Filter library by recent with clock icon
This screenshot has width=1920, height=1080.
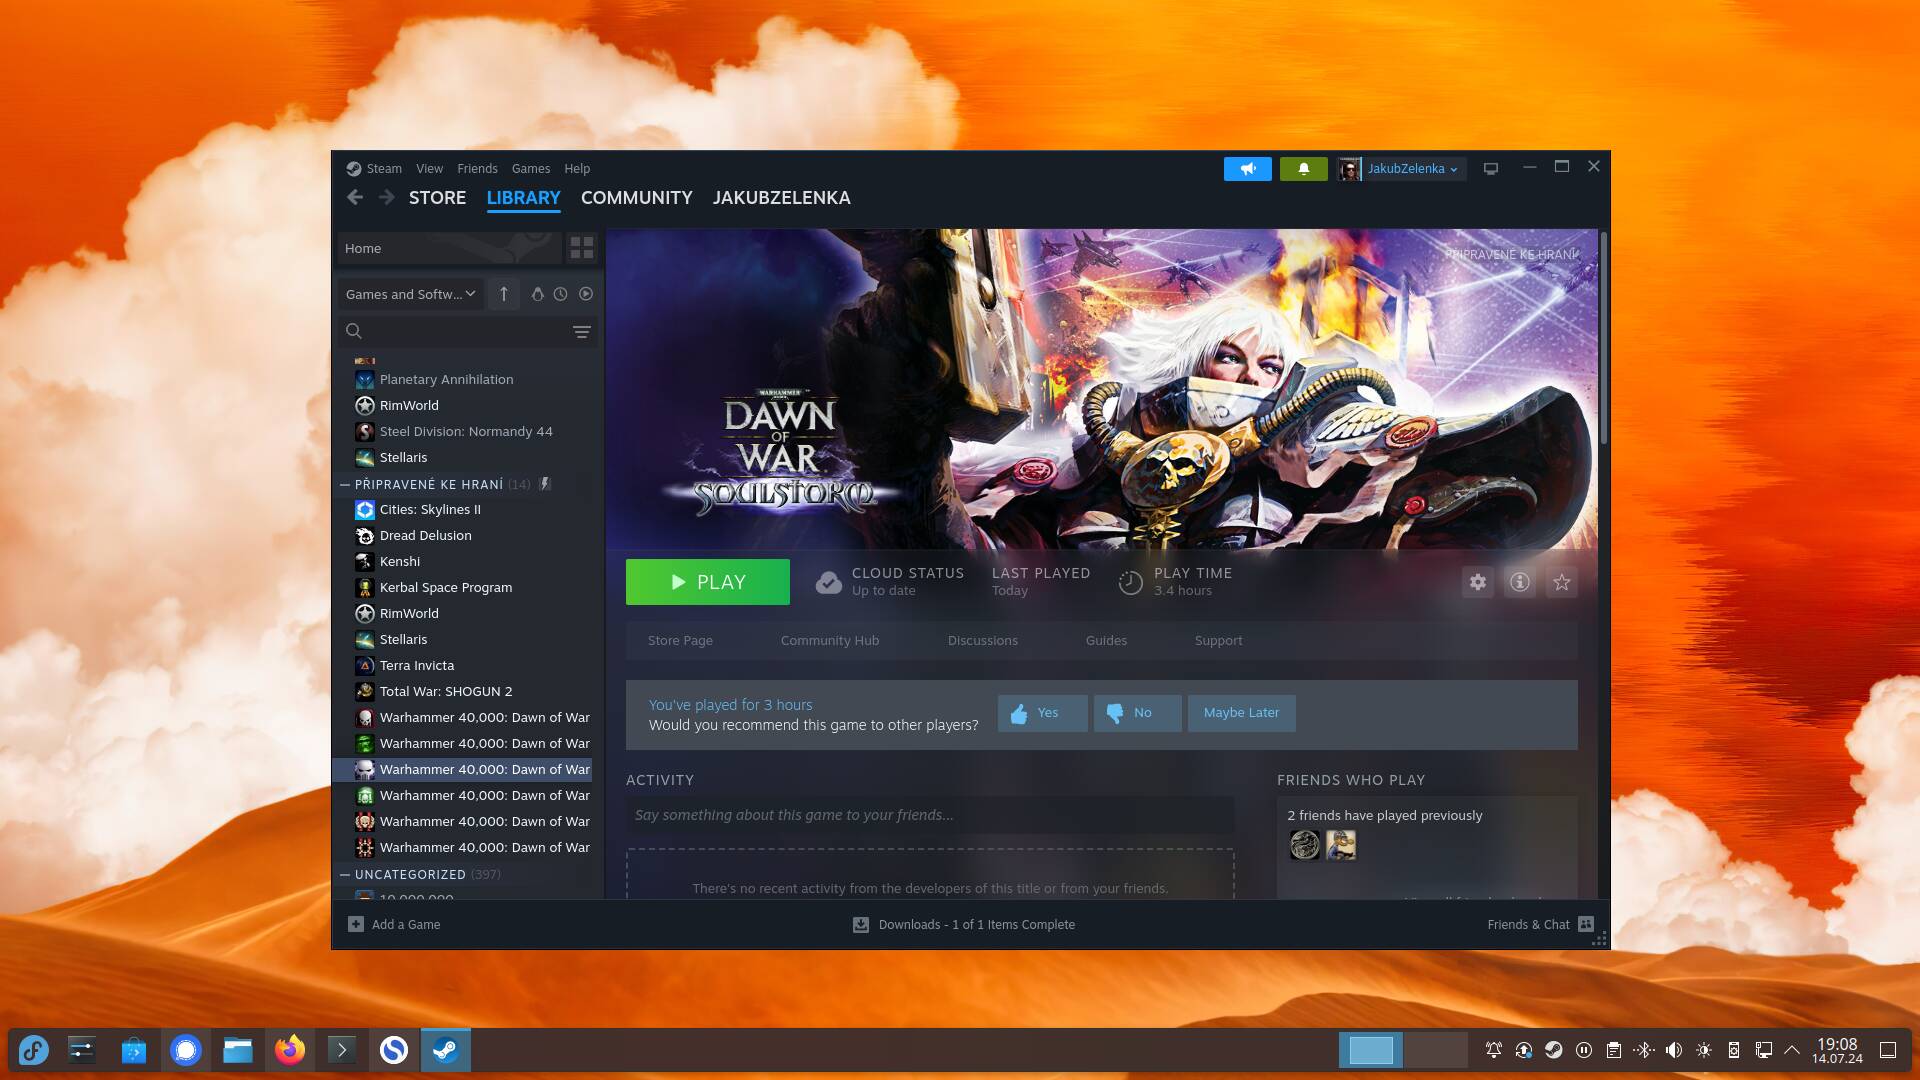[x=561, y=294]
